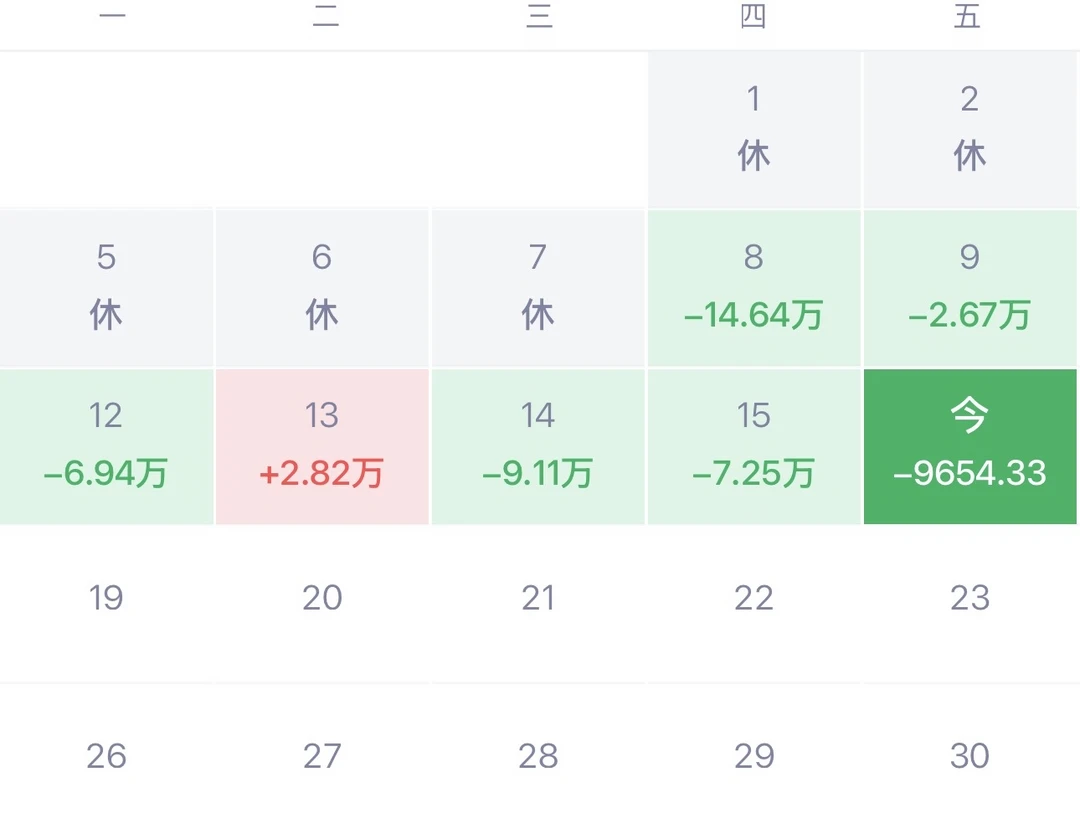The height and width of the screenshot is (839, 1080).
Task: Select rest day 5 cell
Action: pos(106,288)
